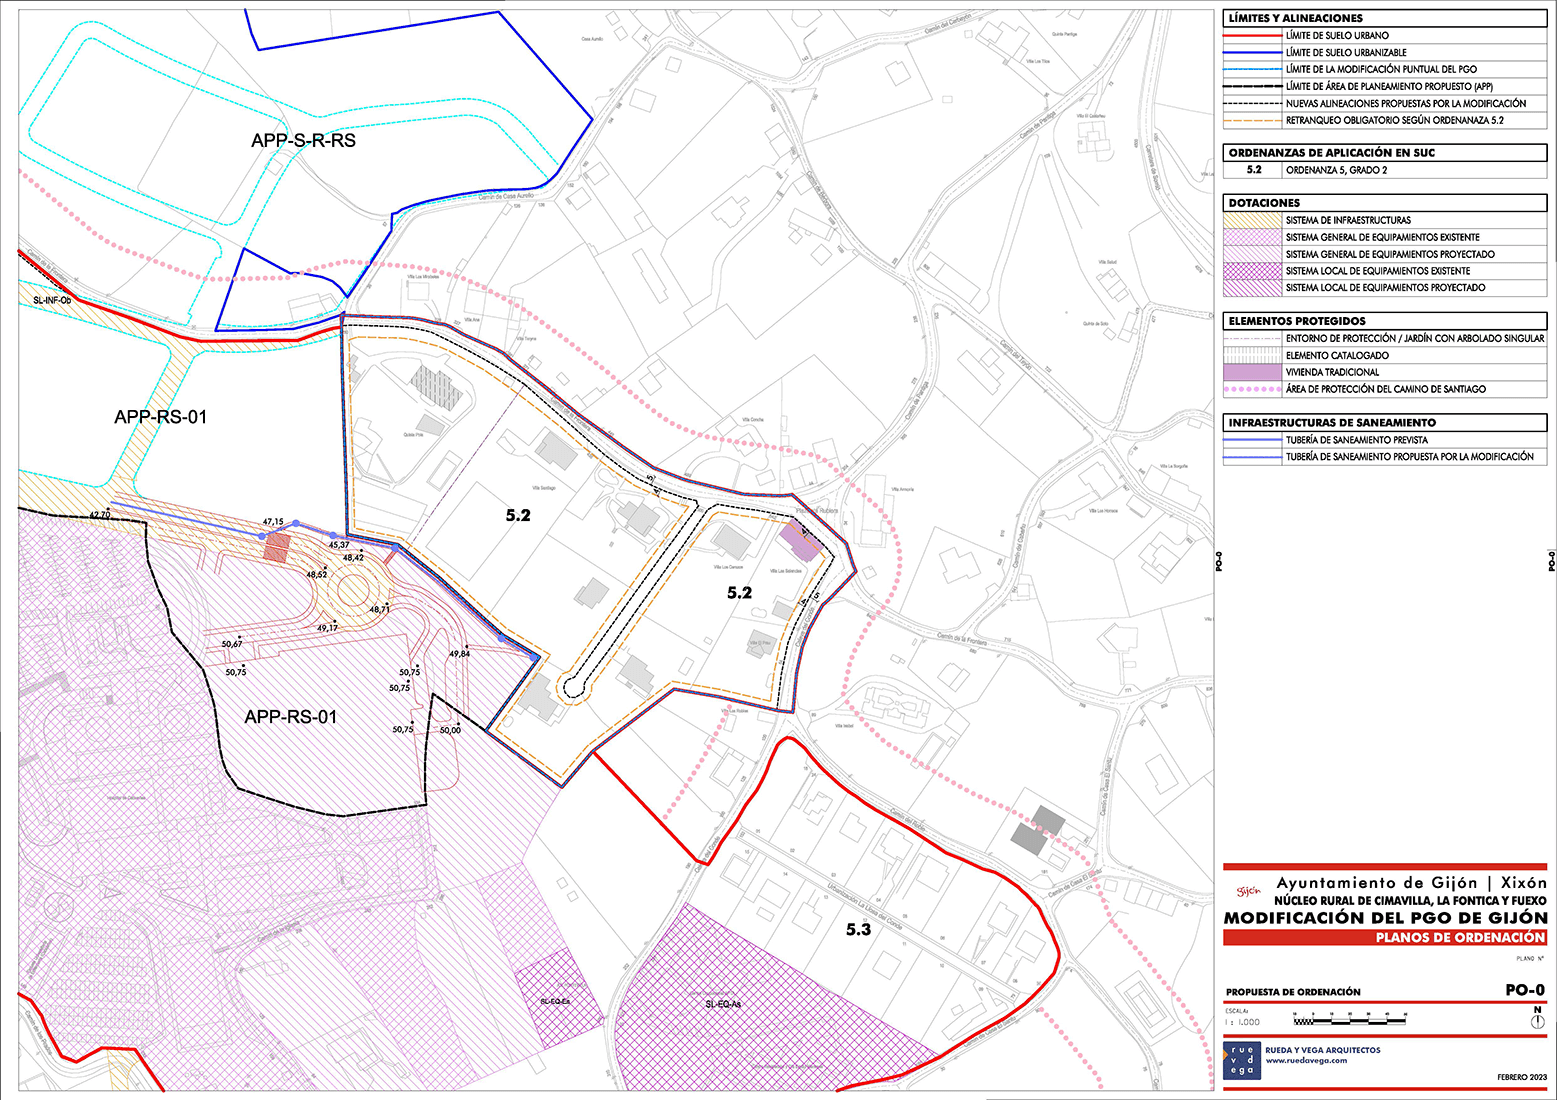Click the SL-EQ-As zone label

(722, 1004)
